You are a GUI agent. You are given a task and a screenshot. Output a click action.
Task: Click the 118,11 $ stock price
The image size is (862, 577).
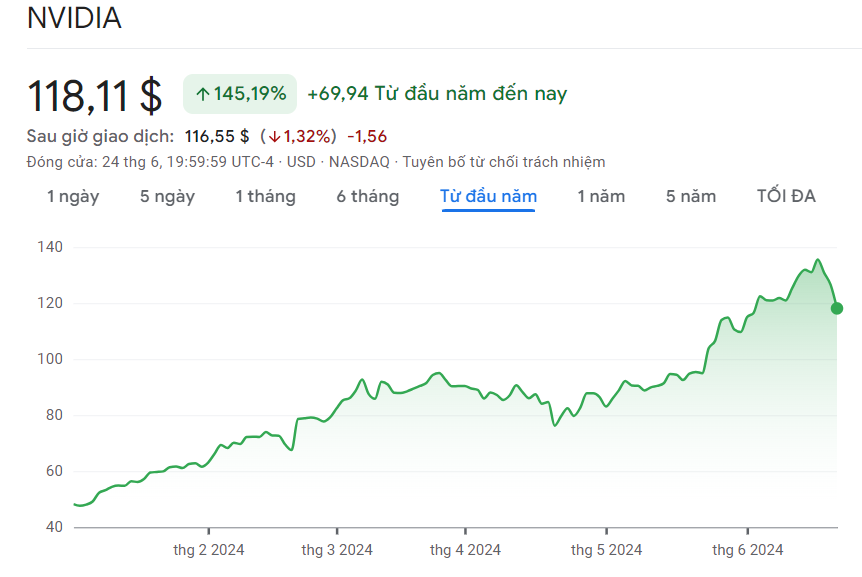[95, 96]
